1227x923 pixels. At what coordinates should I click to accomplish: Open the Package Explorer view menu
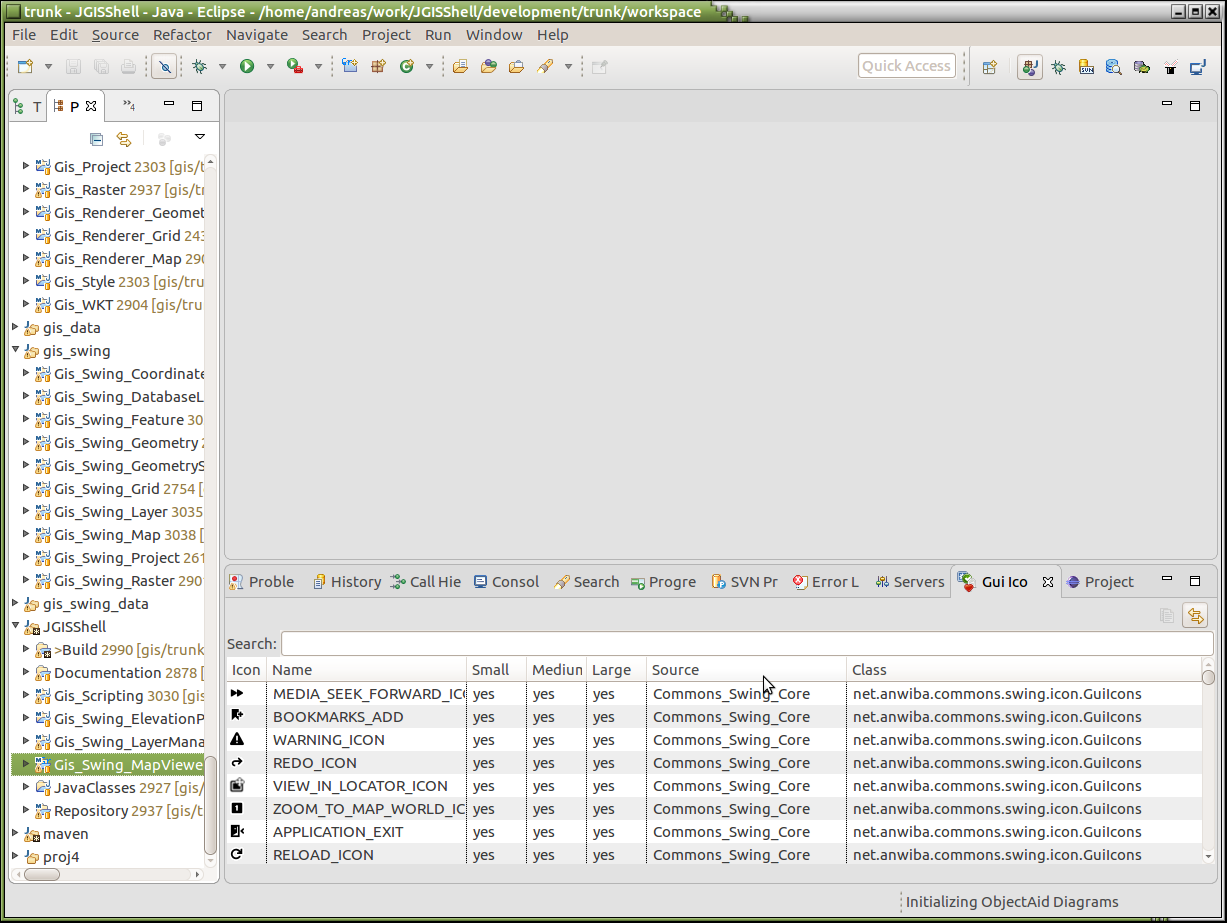coord(199,138)
